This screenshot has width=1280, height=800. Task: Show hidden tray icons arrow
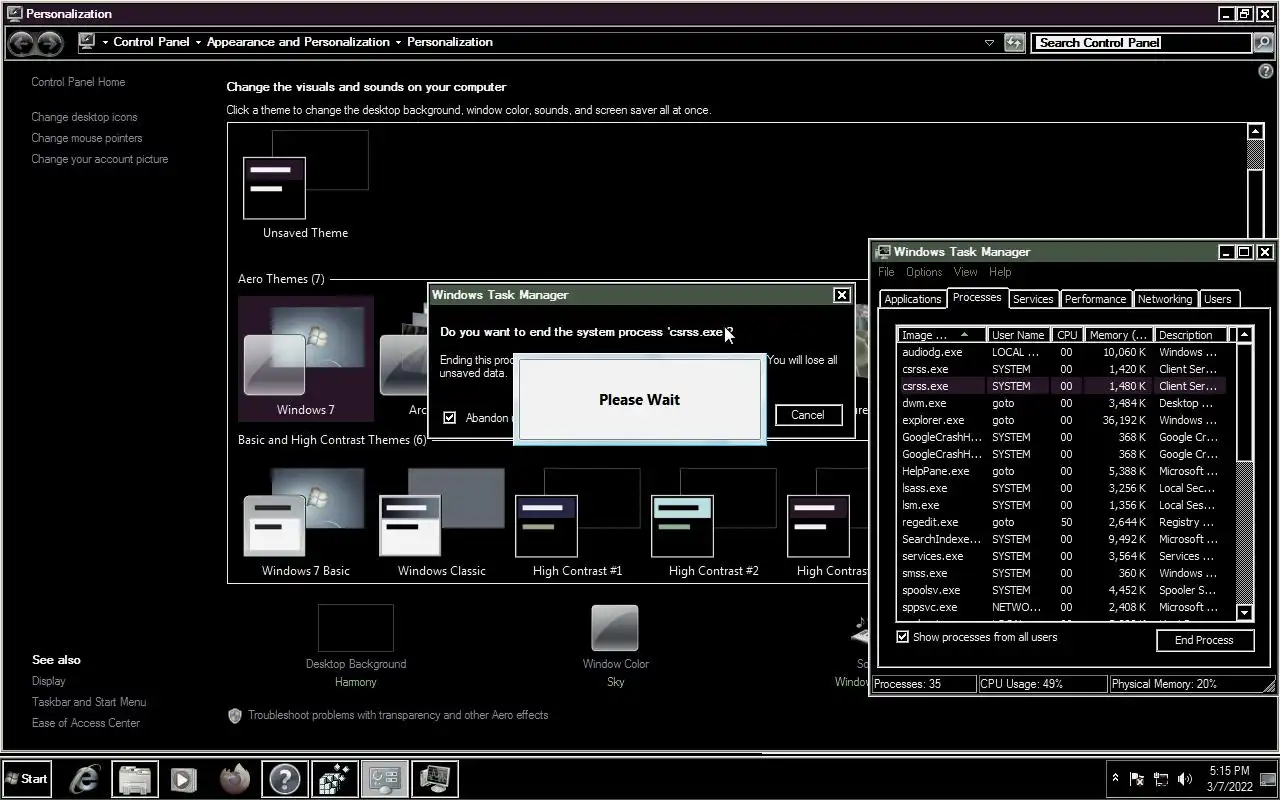tap(1115, 779)
